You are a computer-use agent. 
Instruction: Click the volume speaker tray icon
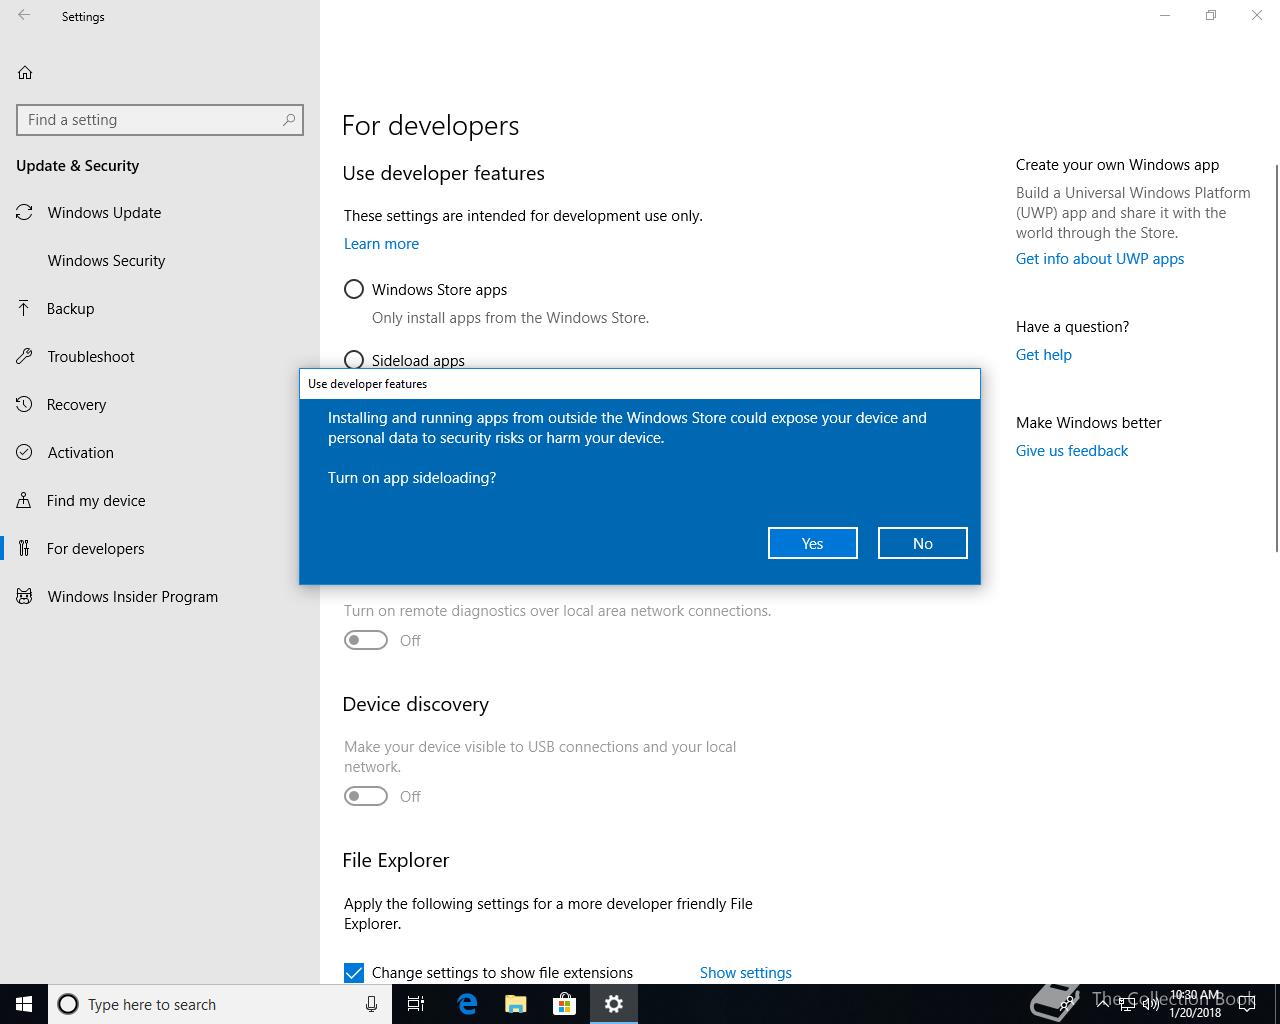(x=1151, y=1004)
